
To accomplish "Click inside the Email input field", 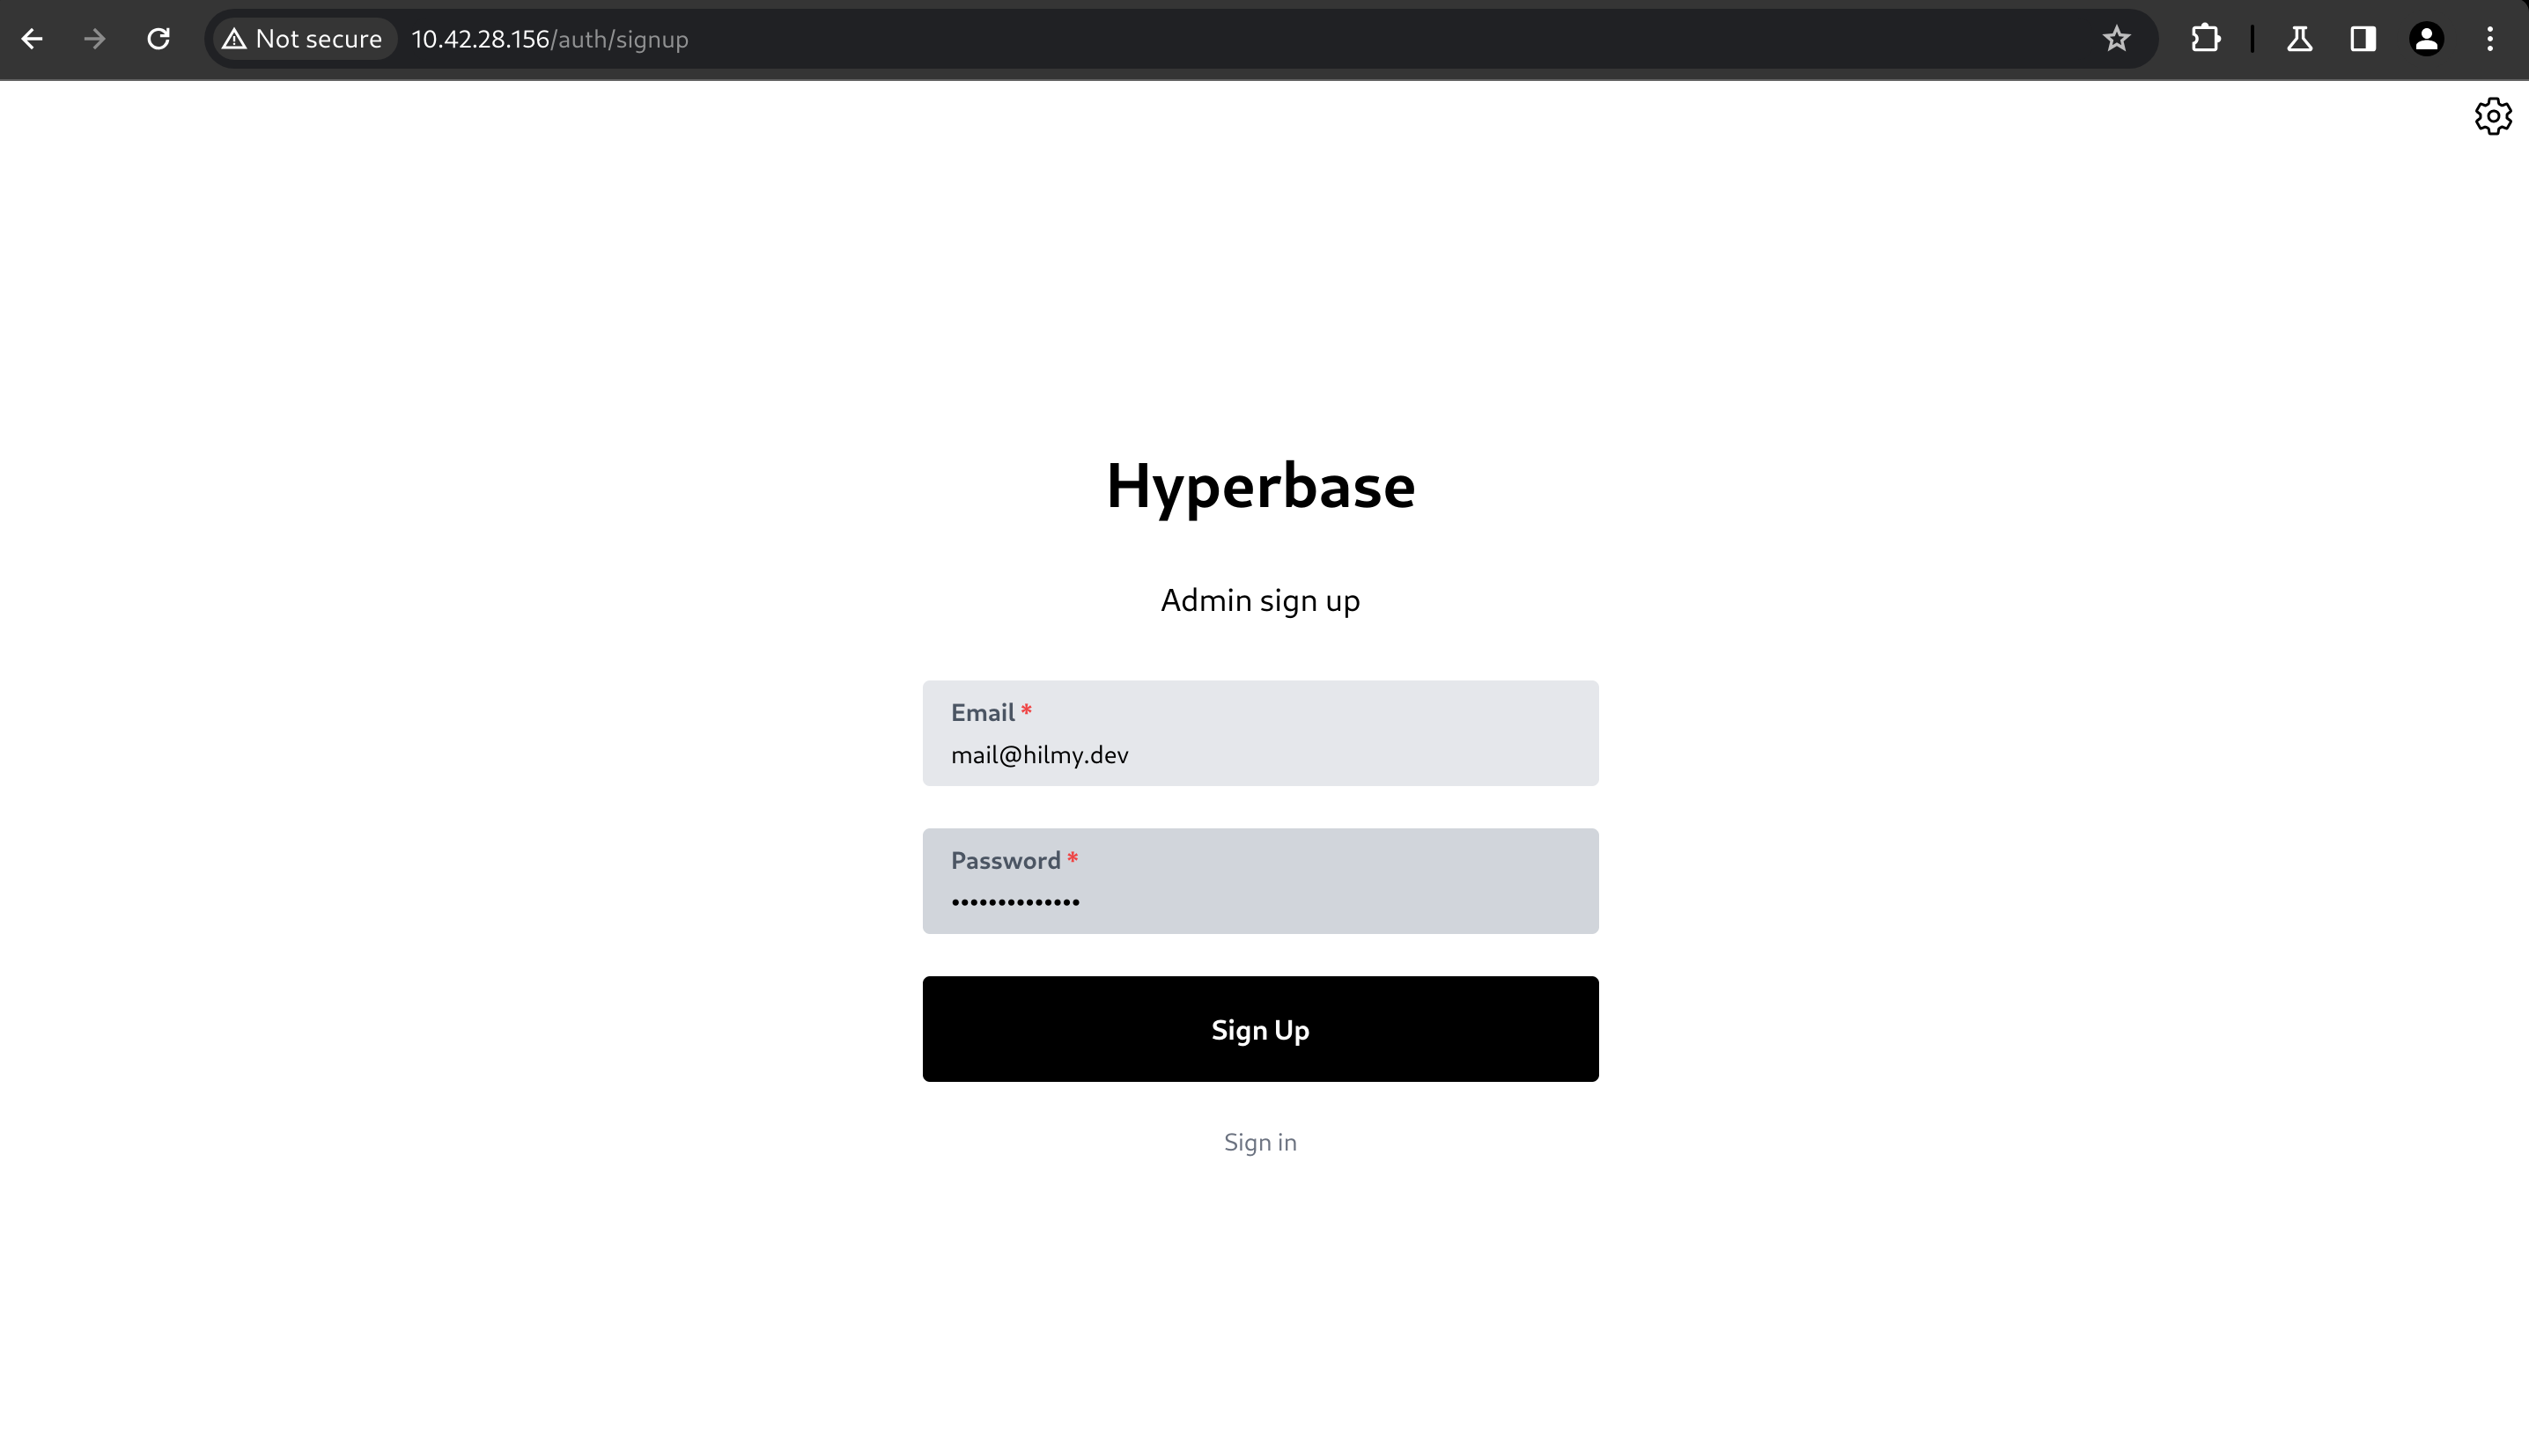I will (1260, 755).
